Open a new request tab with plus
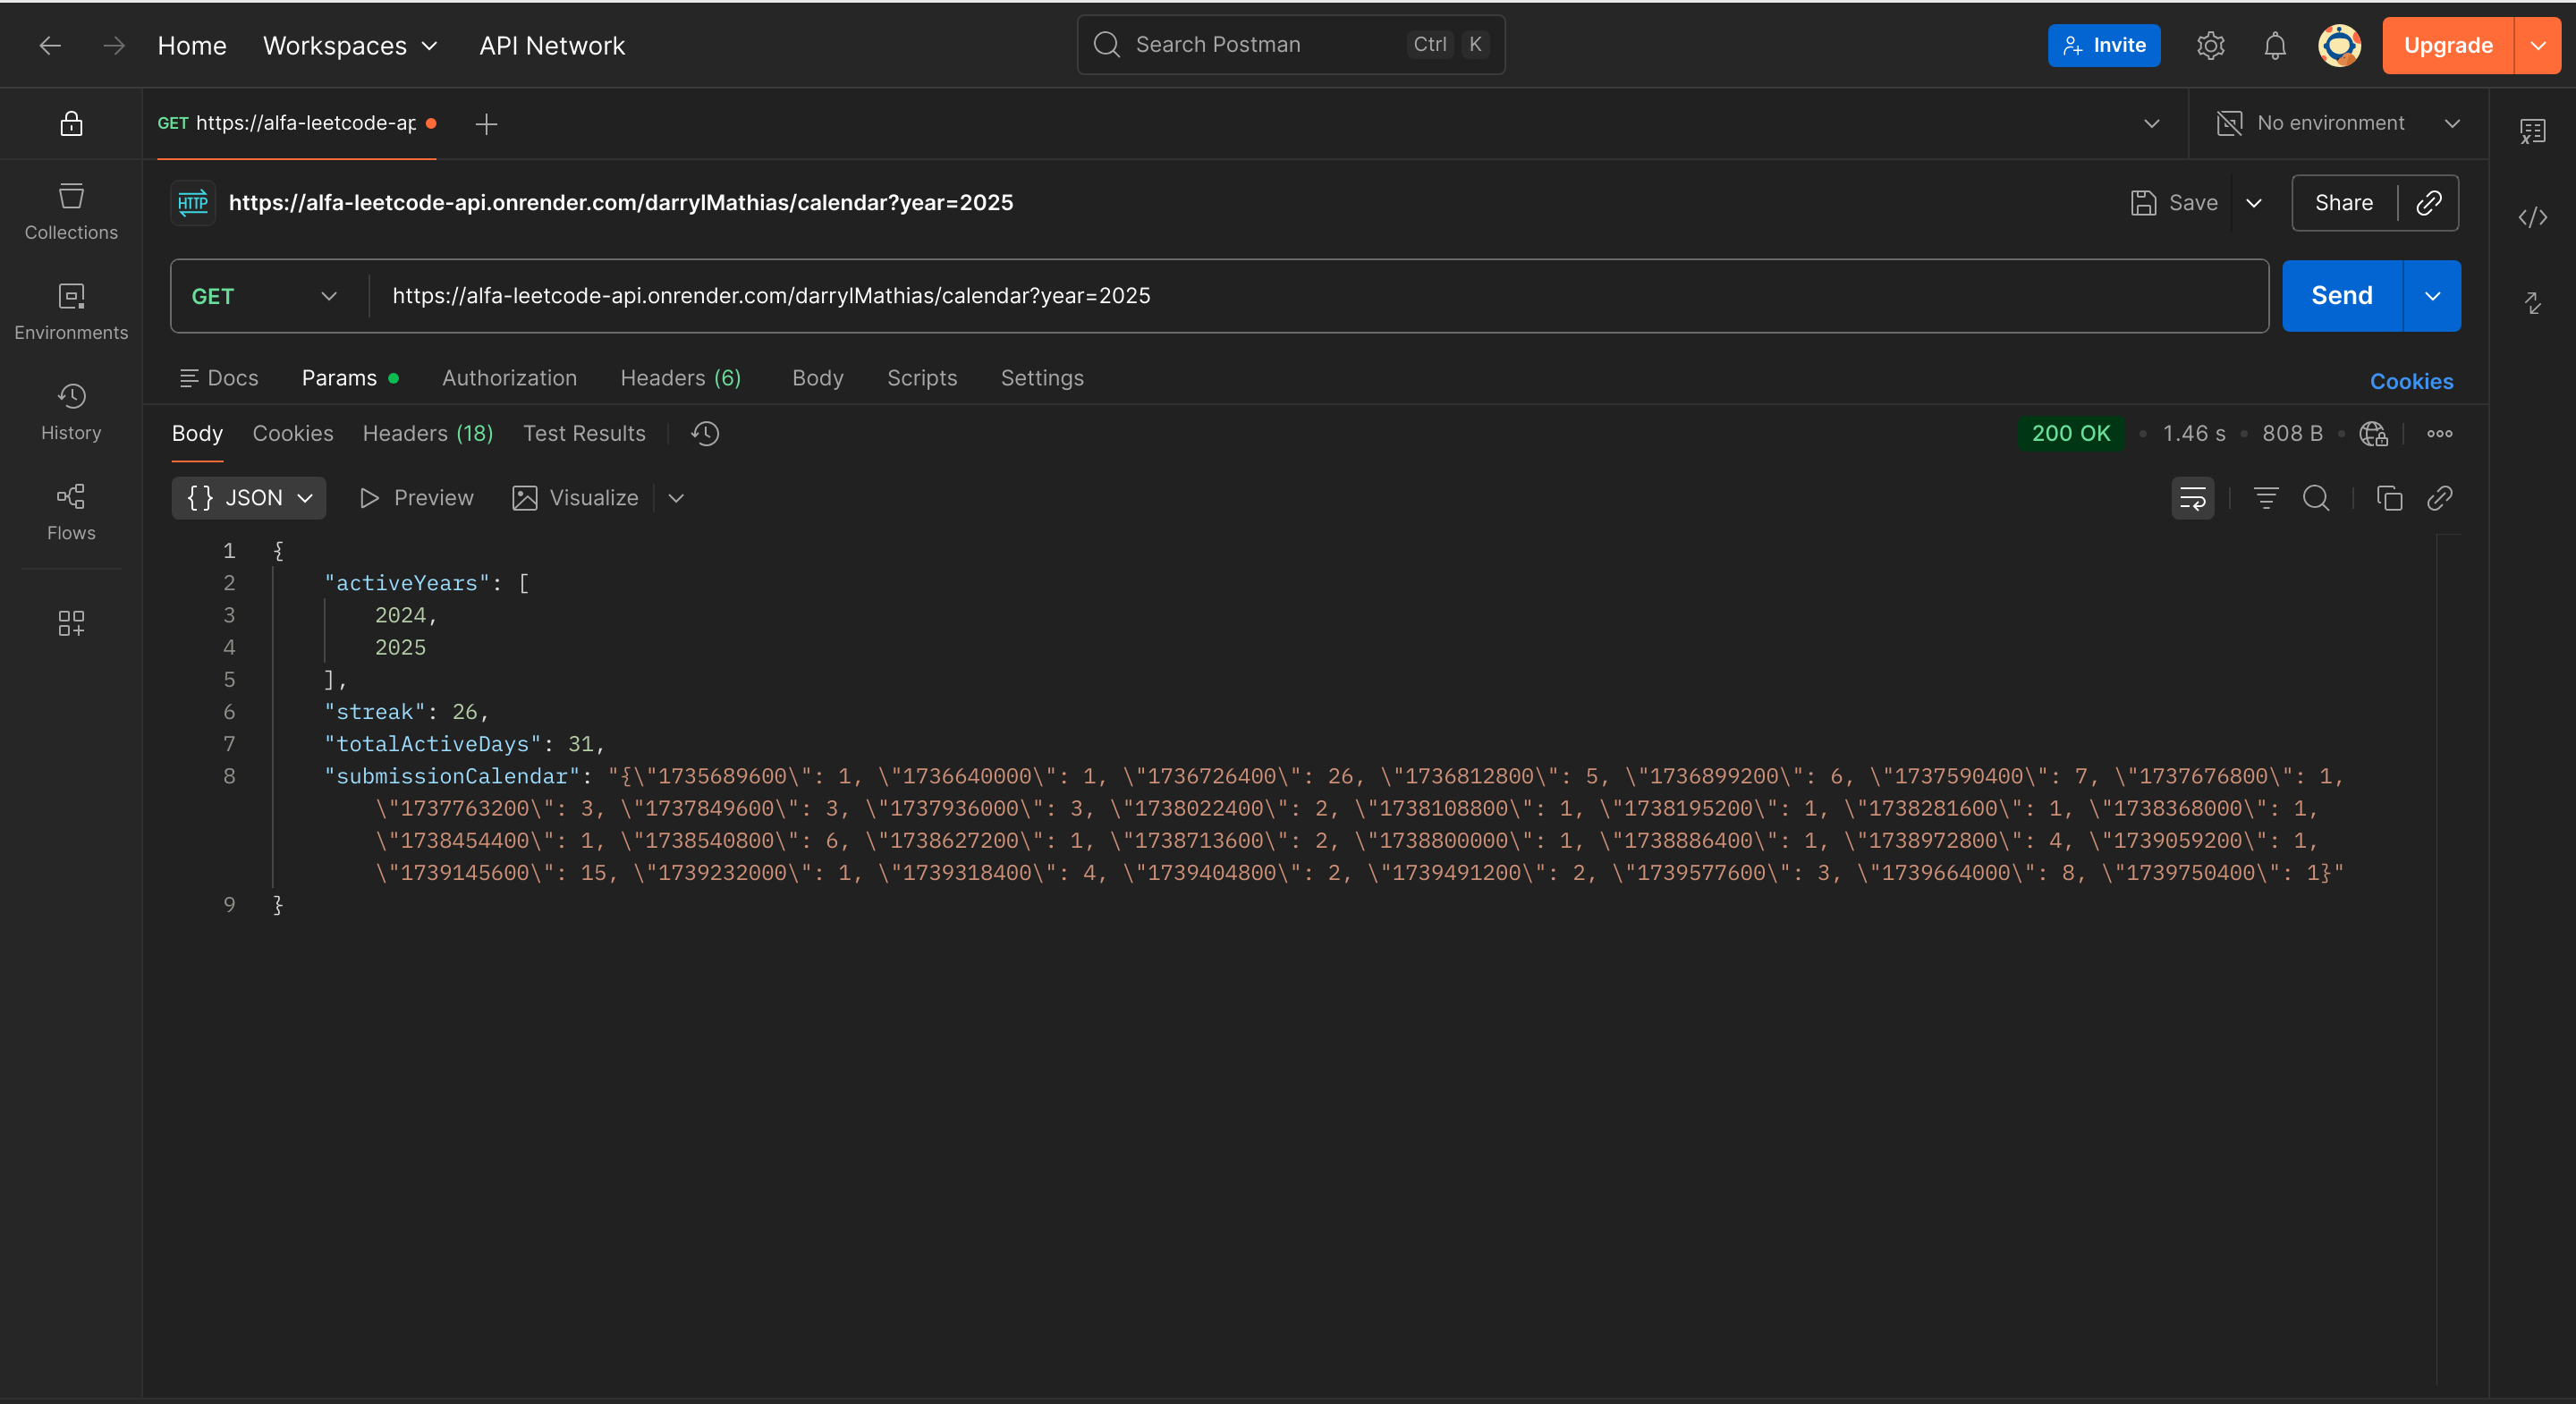This screenshot has width=2576, height=1404. pos(486,124)
